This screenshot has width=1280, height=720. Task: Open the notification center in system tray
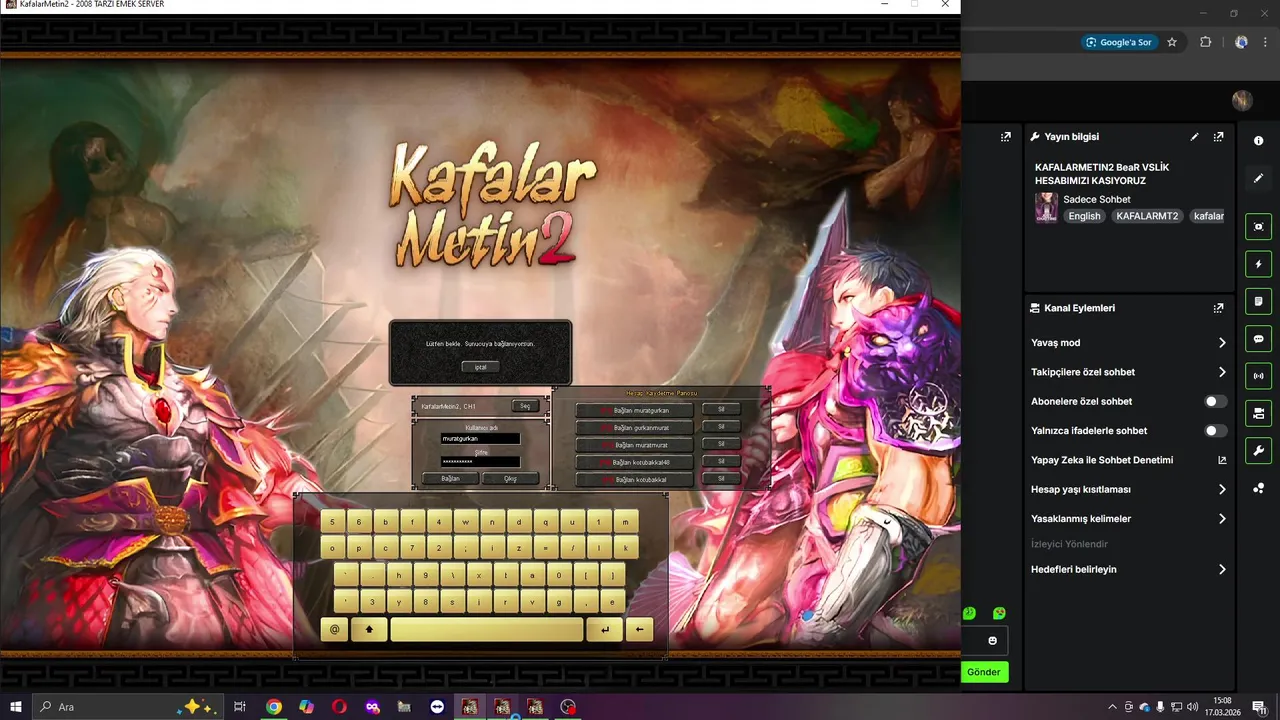1259,707
